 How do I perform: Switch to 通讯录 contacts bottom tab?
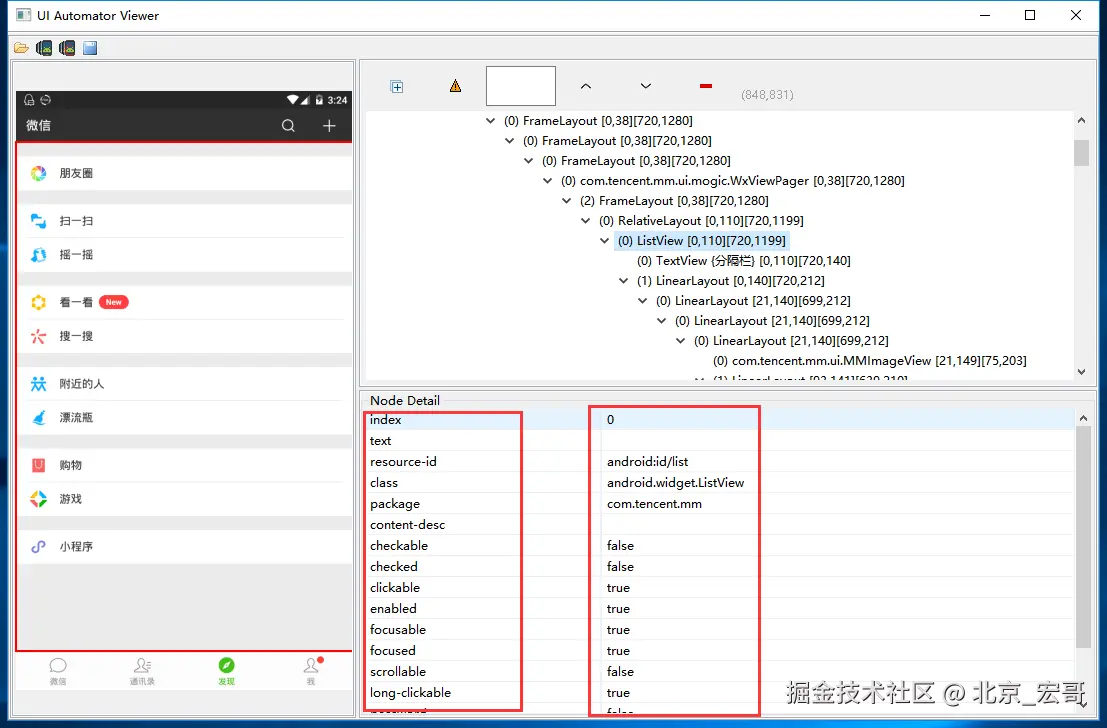pyautogui.click(x=142, y=671)
